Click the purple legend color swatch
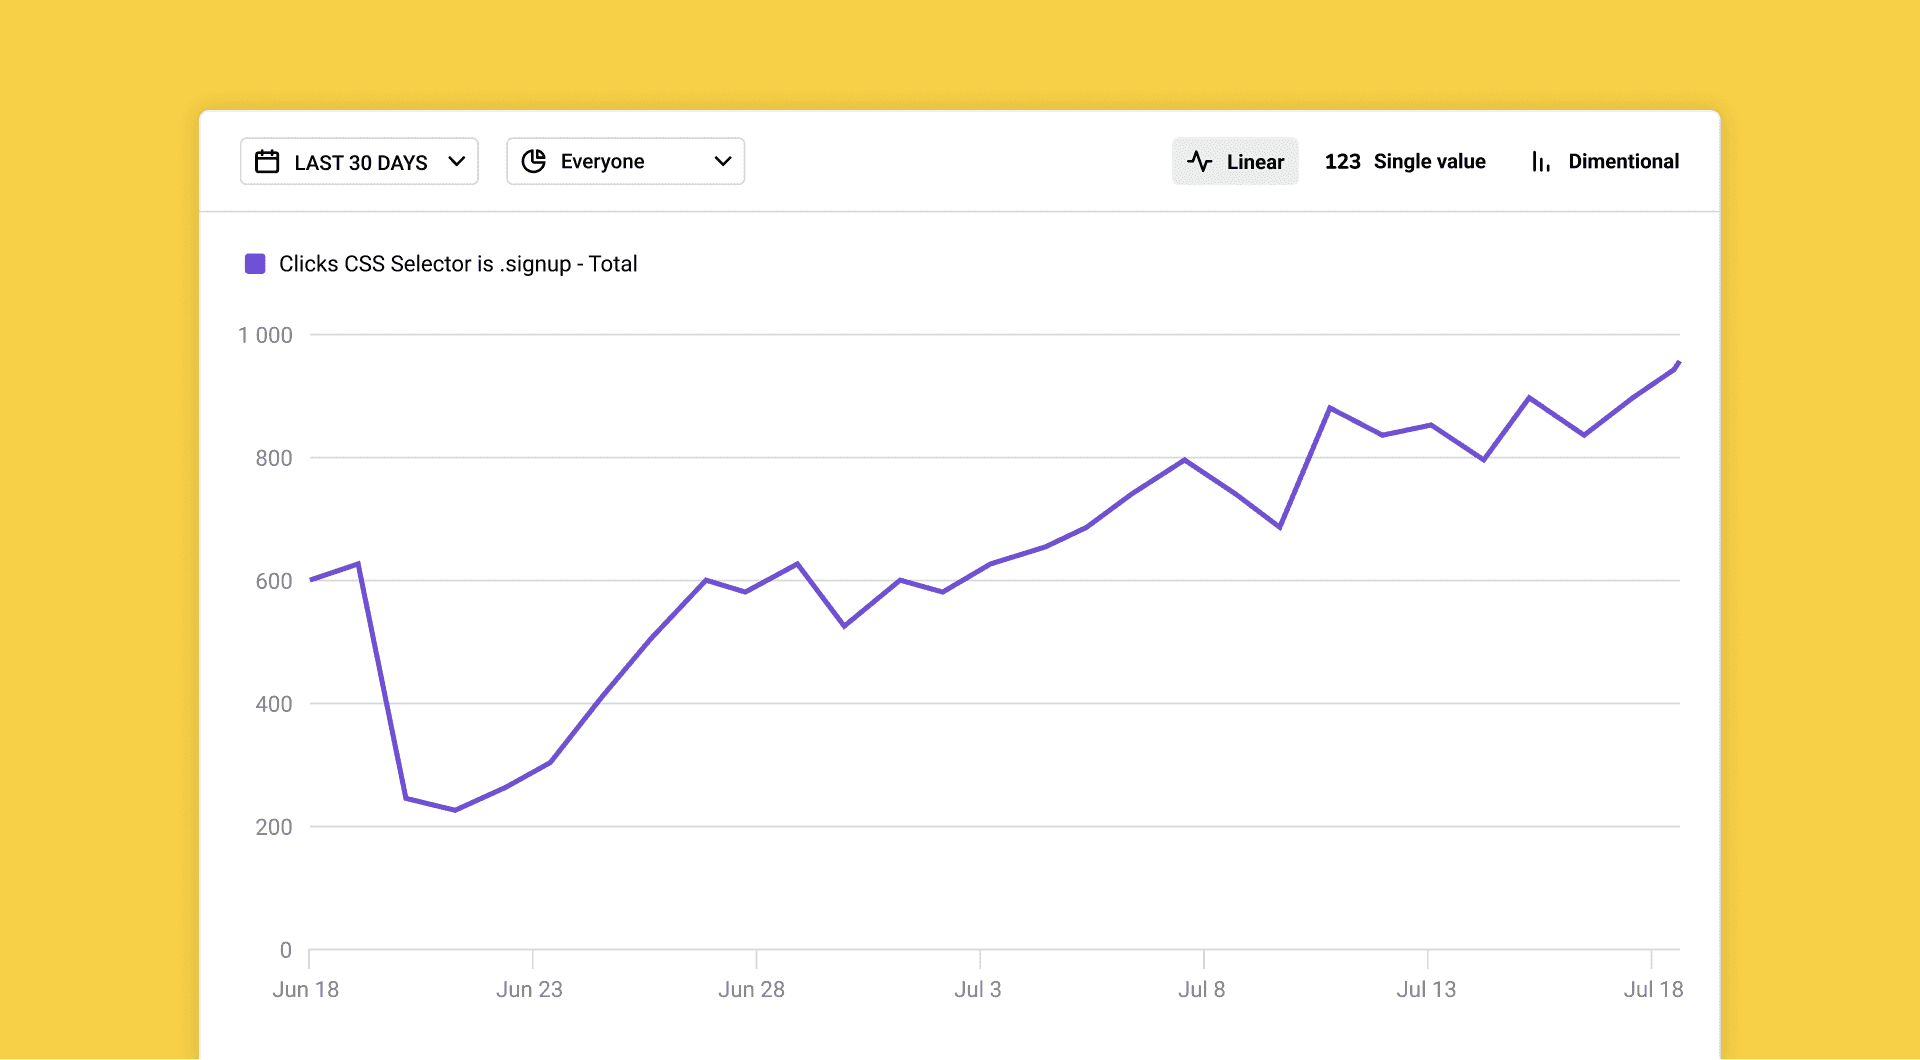 pyautogui.click(x=255, y=264)
